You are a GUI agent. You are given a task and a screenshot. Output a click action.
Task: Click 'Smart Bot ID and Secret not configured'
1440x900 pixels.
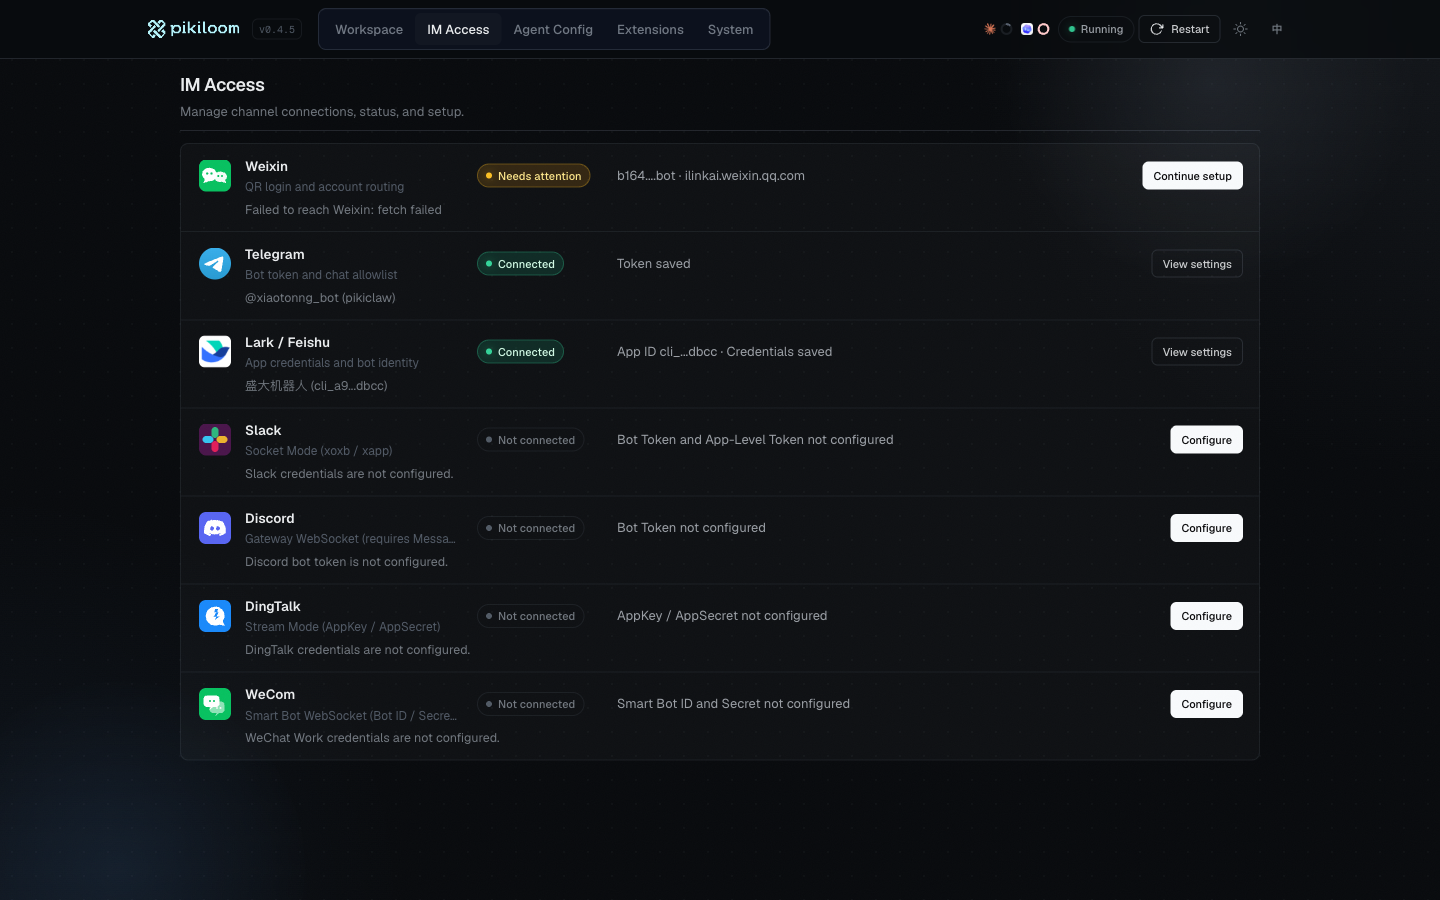point(733,704)
